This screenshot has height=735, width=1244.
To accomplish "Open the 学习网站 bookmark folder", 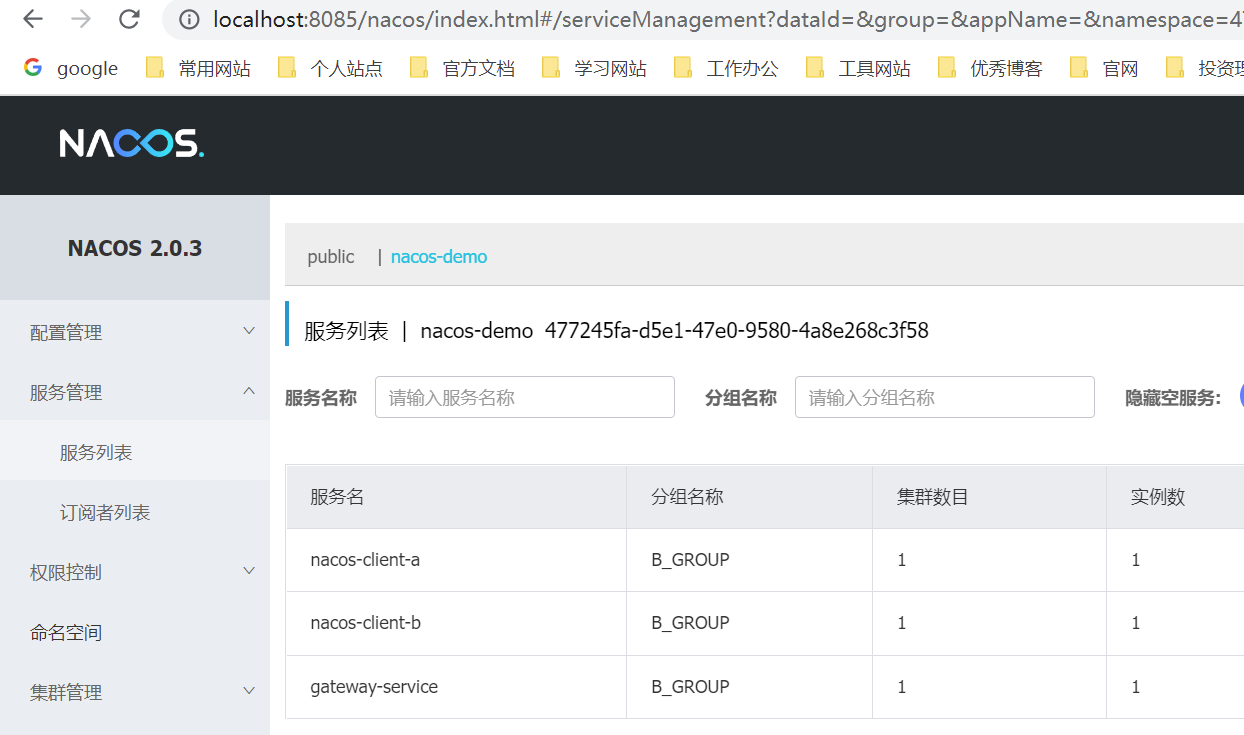I will [x=594, y=68].
